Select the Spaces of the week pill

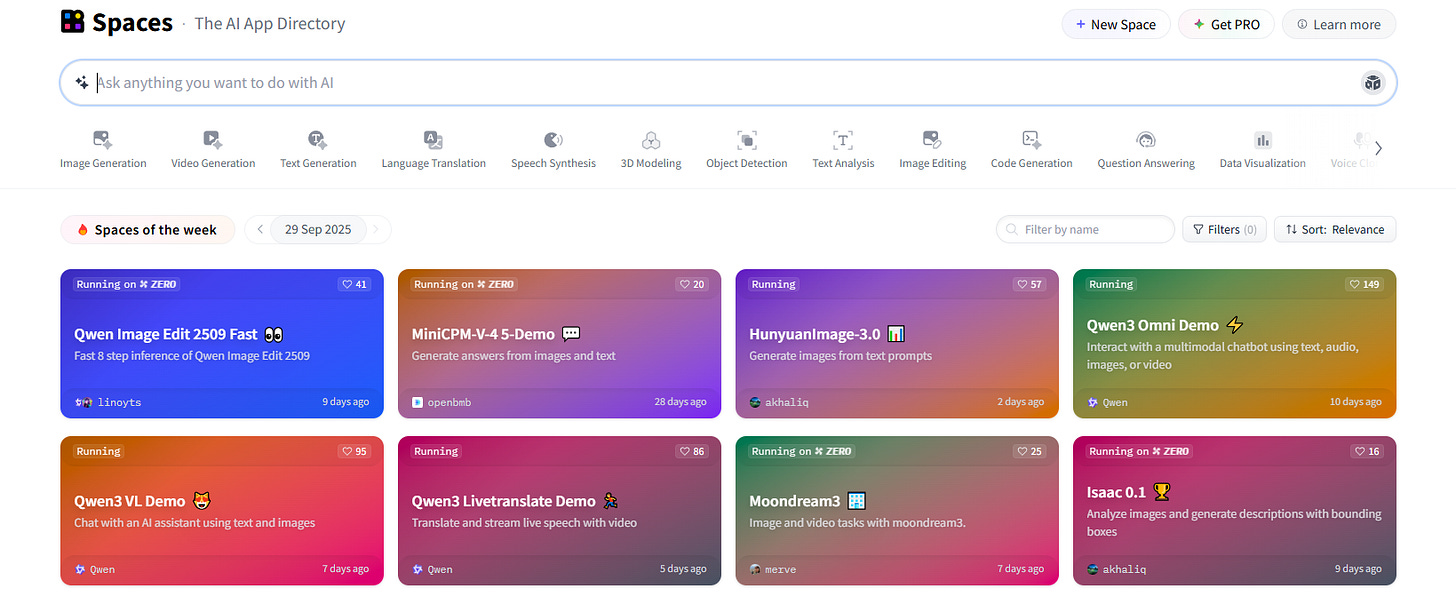pos(147,229)
